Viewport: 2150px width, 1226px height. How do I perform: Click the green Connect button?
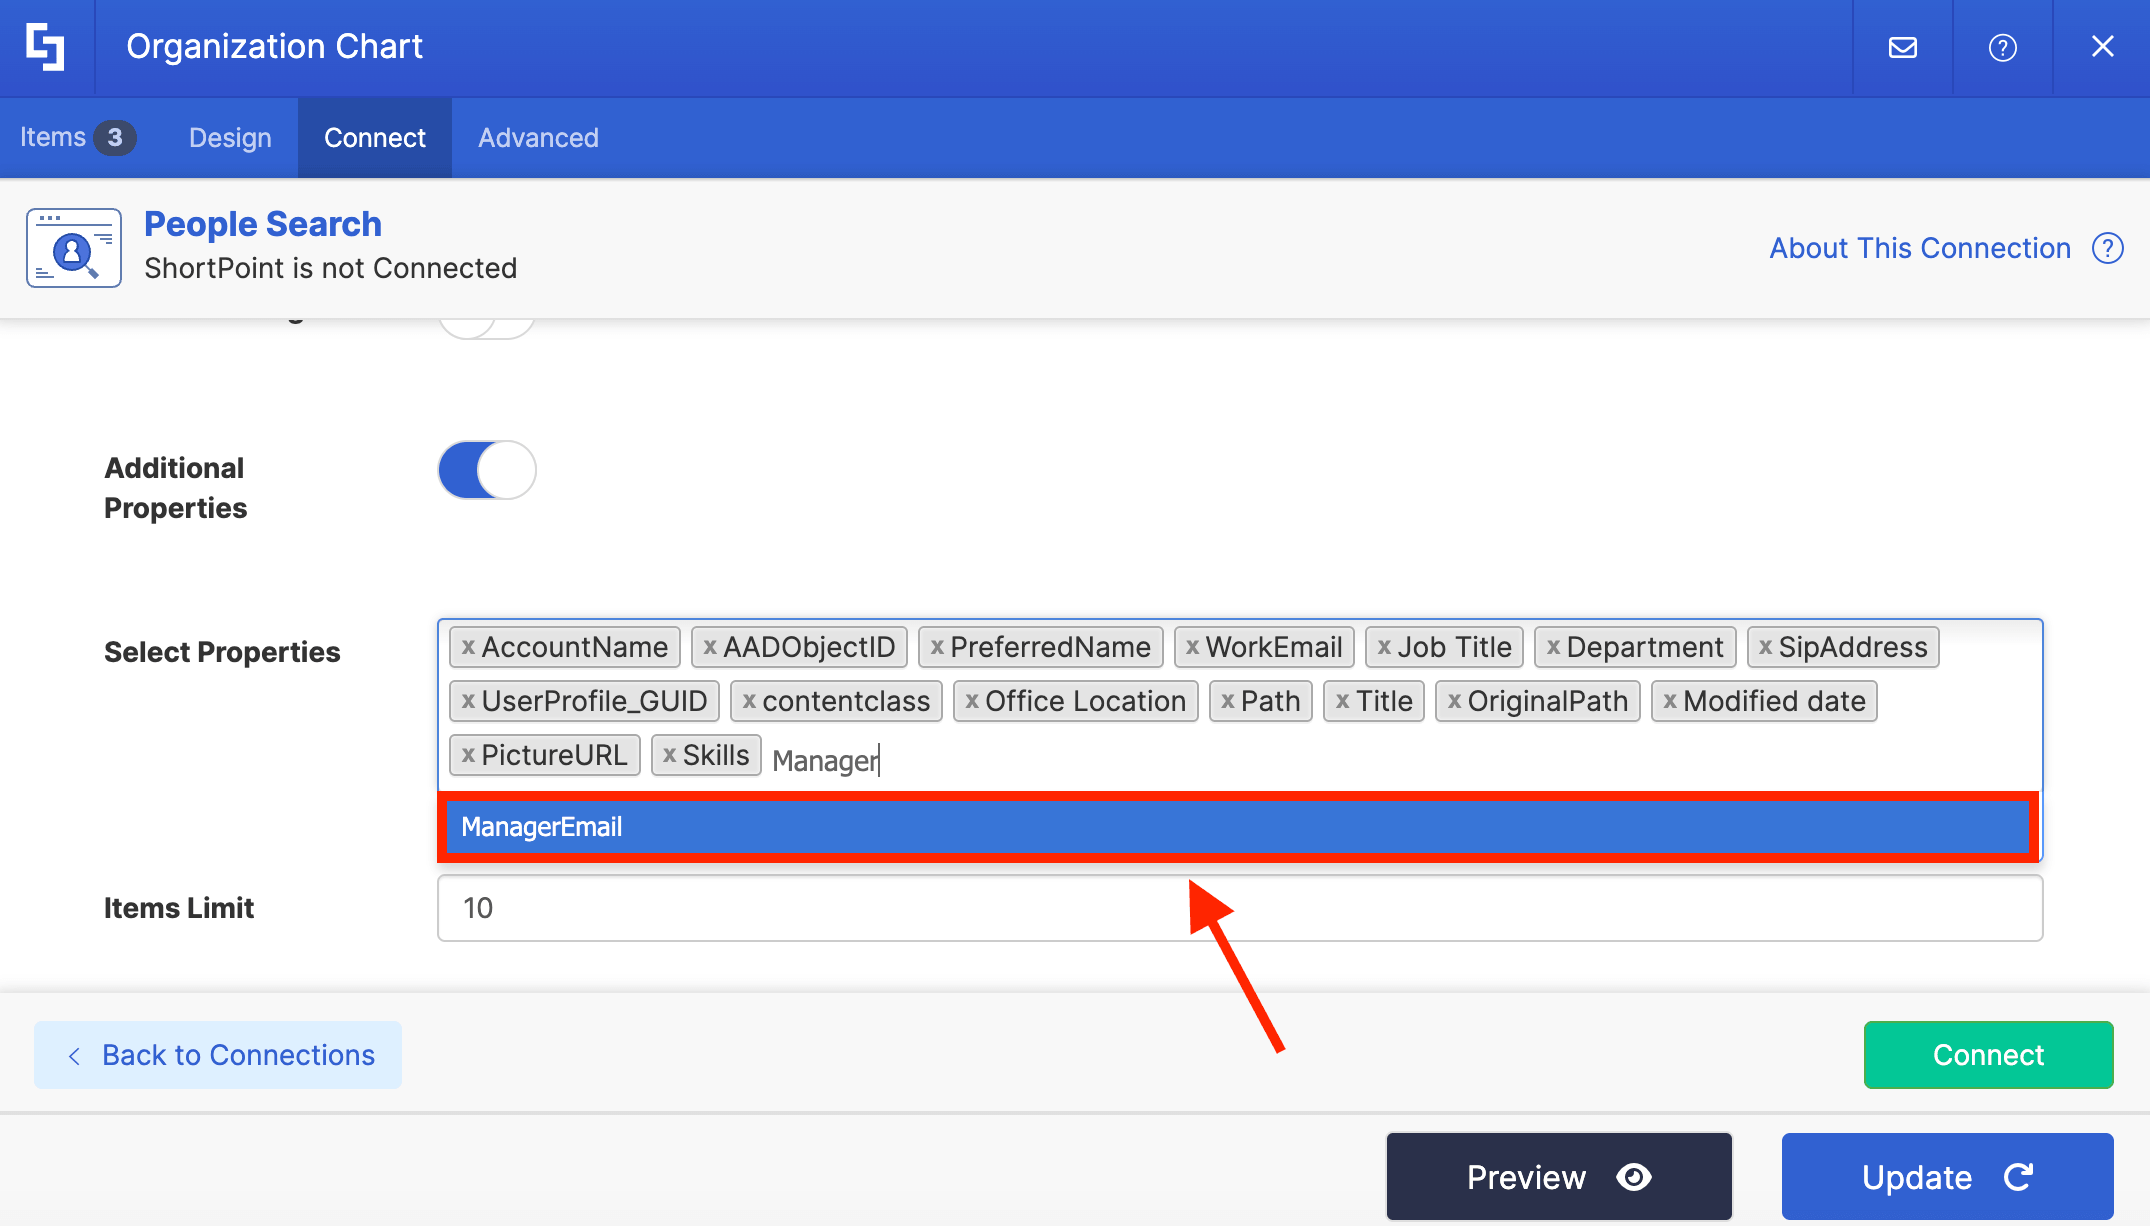tap(1988, 1055)
